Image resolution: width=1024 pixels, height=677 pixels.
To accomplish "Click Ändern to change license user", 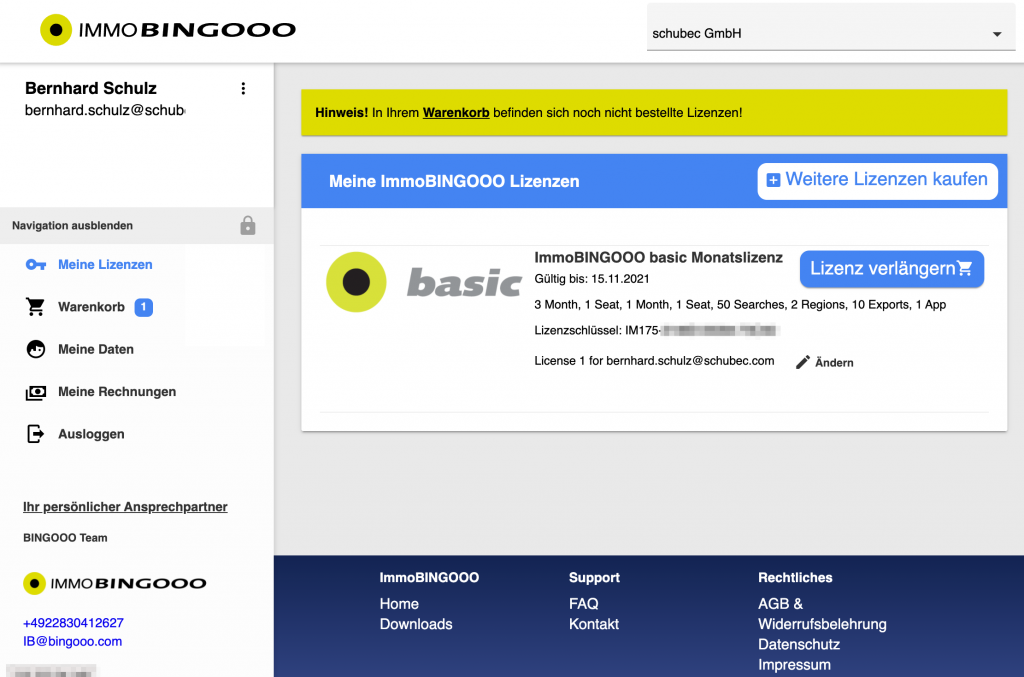I will (x=834, y=363).
